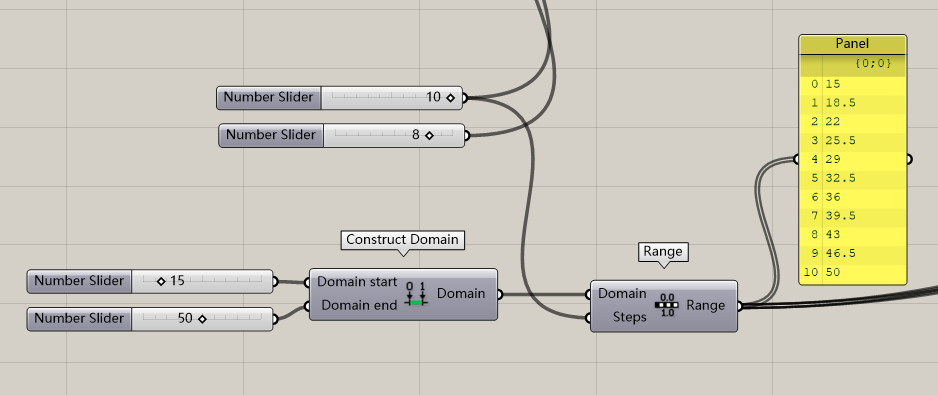The height and width of the screenshot is (395, 938).
Task: Click the Domain end input parameter
Action: coord(359,305)
